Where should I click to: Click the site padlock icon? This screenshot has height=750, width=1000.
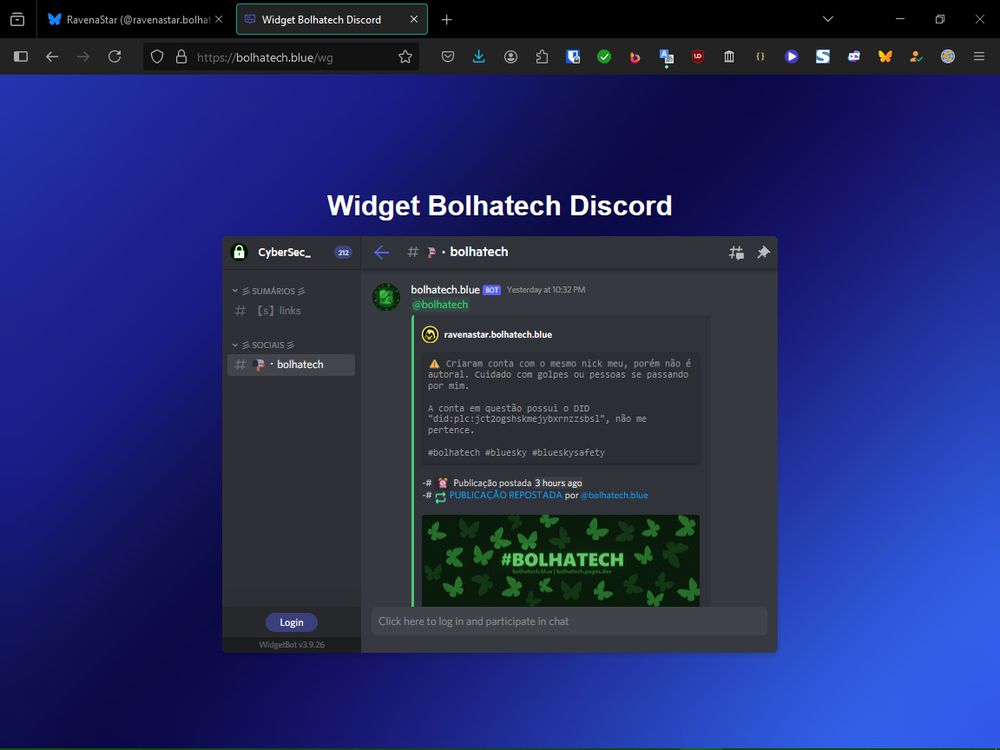(x=181, y=57)
